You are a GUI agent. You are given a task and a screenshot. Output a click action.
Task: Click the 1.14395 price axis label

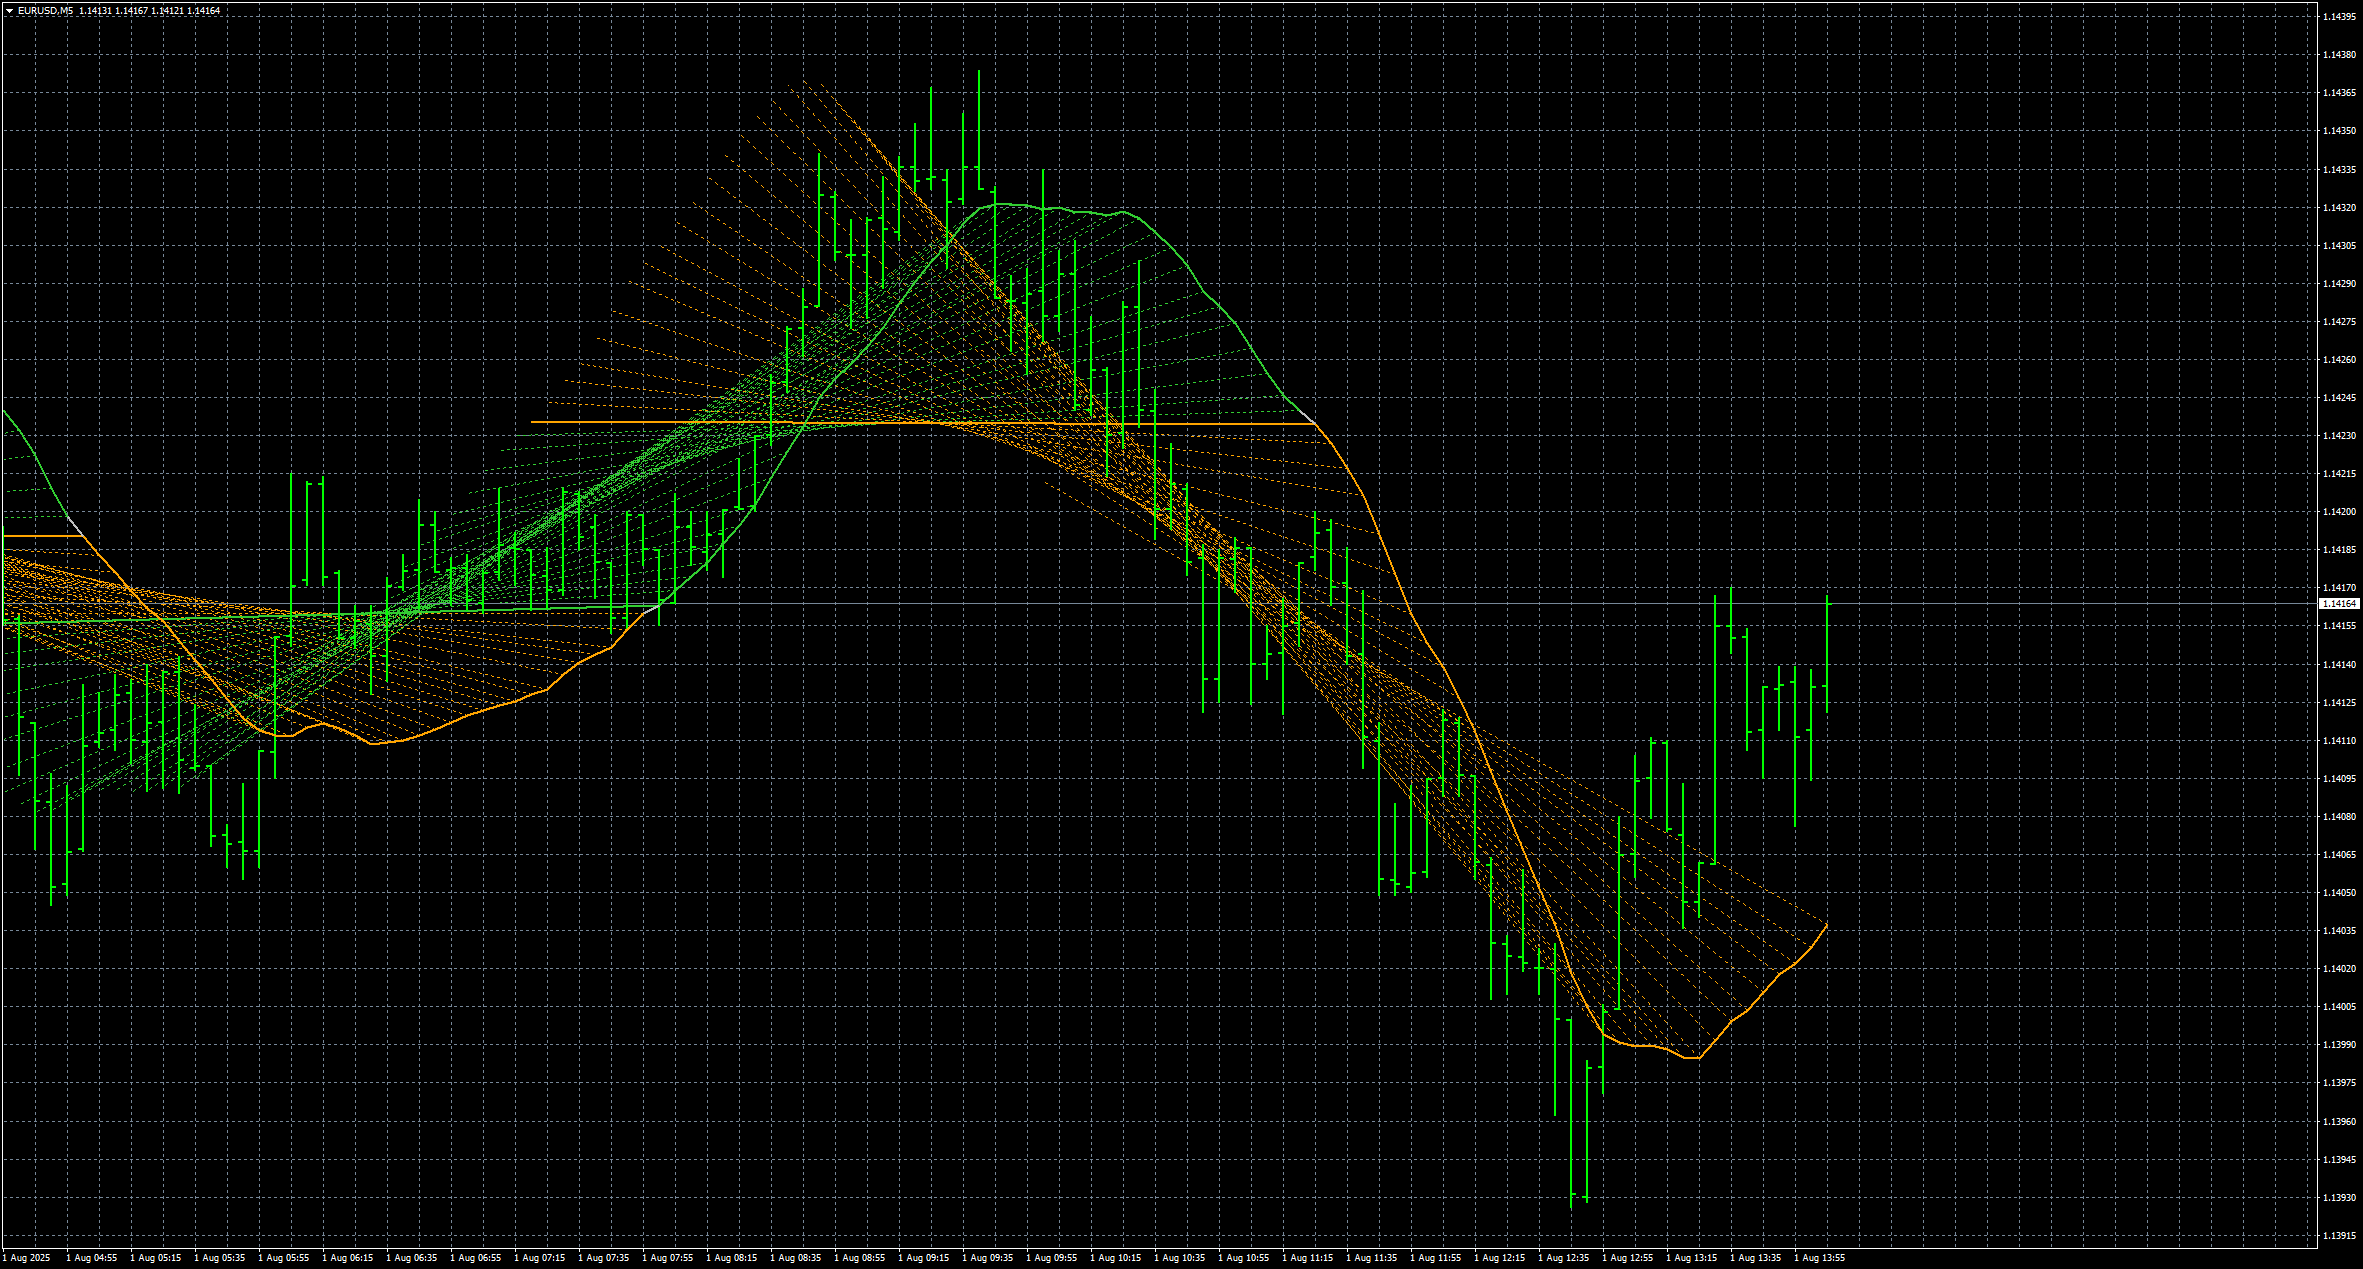point(2339,17)
